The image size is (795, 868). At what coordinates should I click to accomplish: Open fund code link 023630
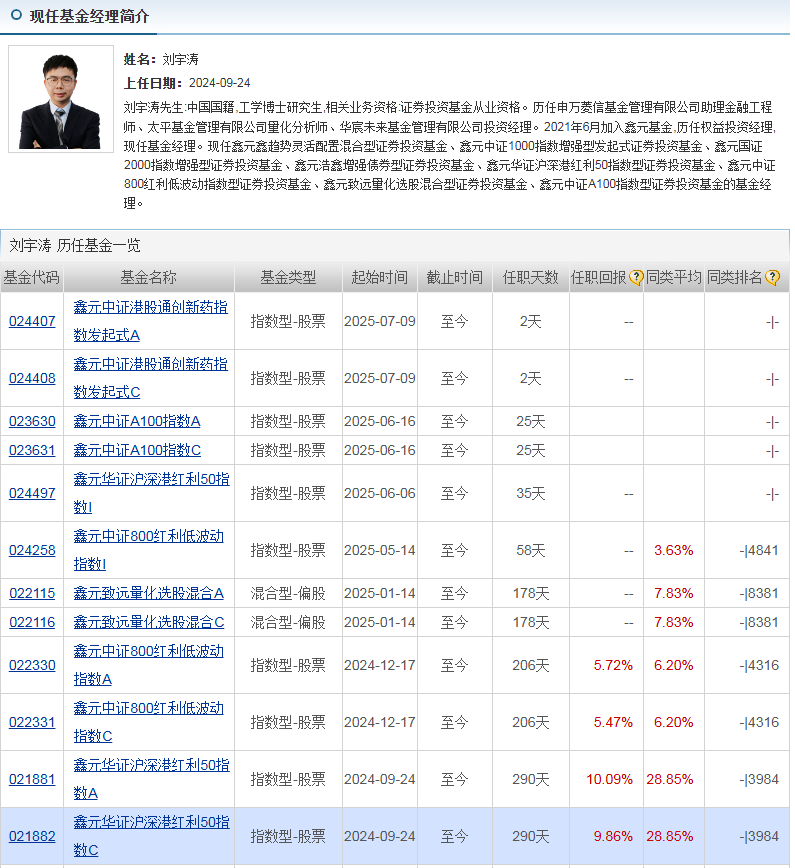32,421
